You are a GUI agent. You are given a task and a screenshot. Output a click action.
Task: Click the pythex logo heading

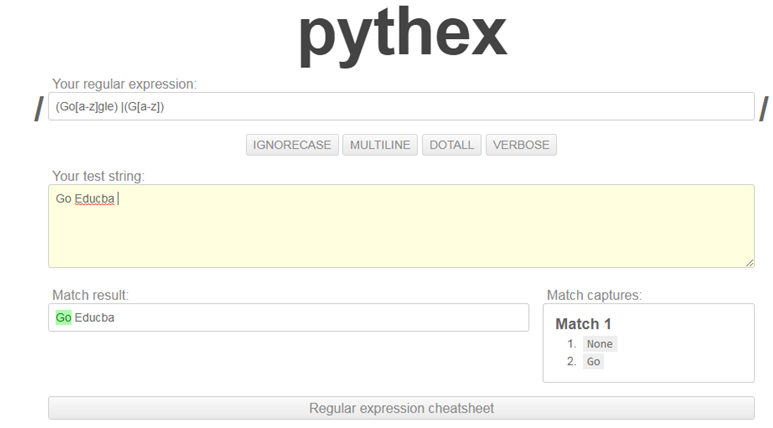[402, 34]
